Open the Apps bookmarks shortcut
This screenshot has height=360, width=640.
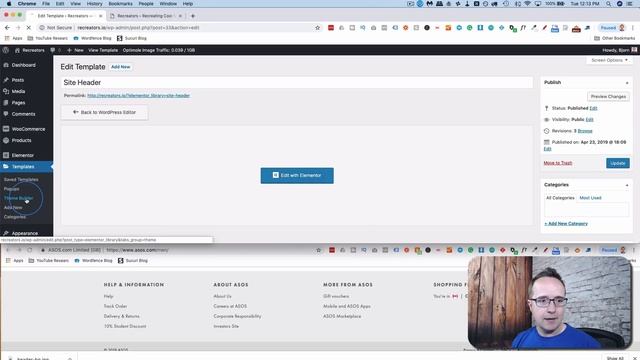tap(14, 38)
